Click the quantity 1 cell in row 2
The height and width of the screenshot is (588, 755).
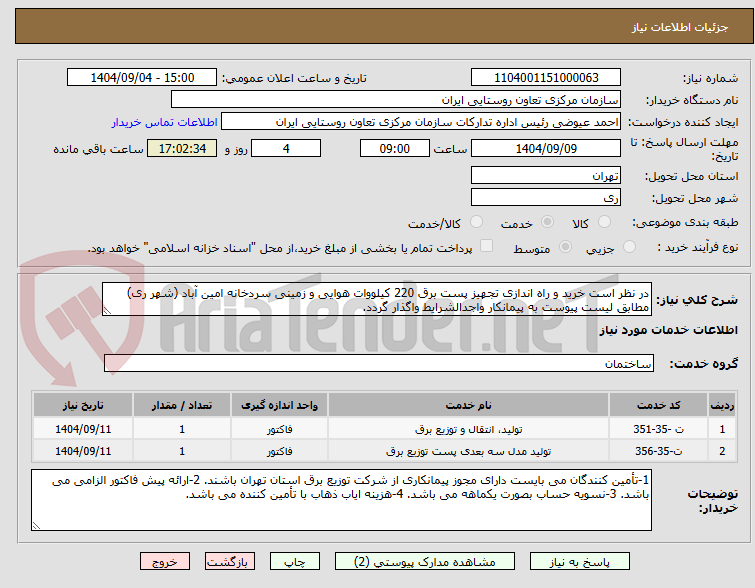(x=182, y=451)
